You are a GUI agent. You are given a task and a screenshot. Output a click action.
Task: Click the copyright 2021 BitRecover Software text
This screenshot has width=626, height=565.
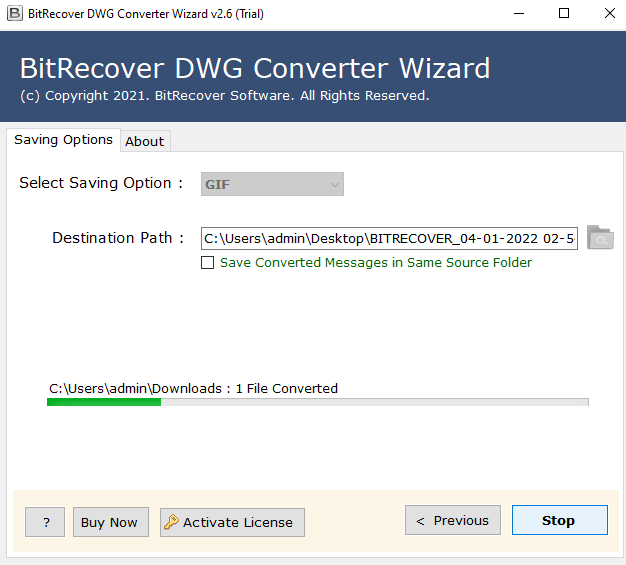coord(225,96)
